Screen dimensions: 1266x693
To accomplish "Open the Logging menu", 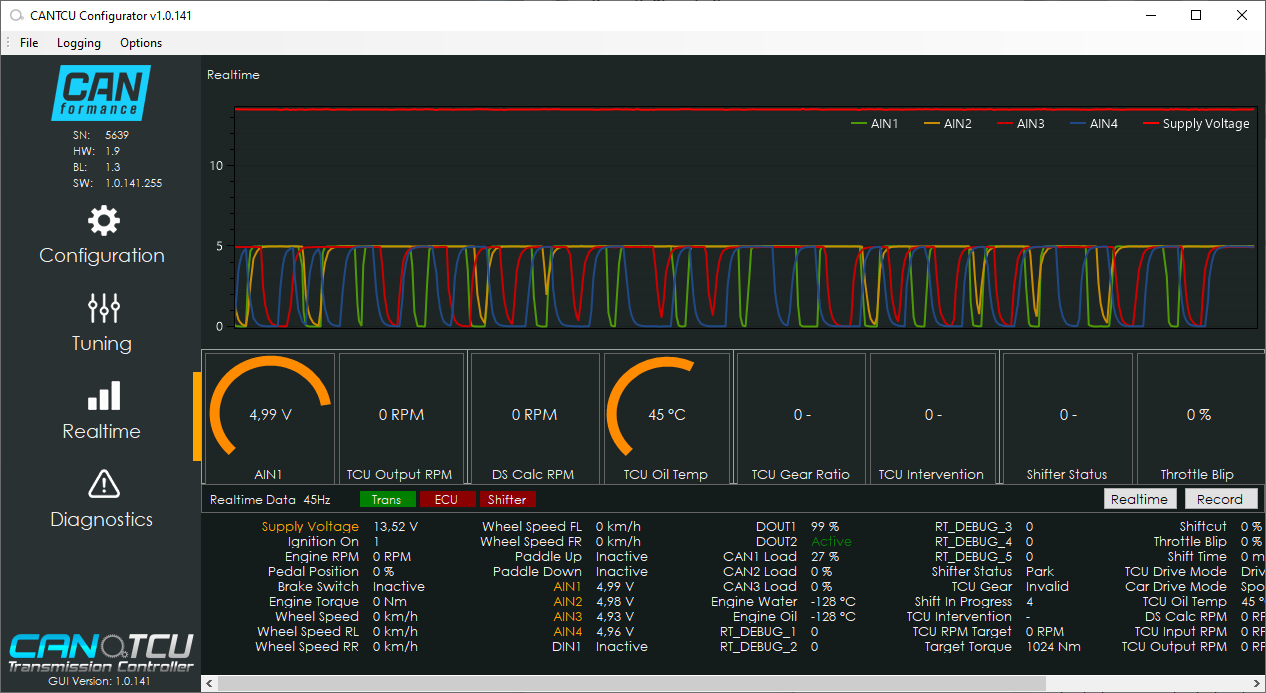I will (79, 43).
